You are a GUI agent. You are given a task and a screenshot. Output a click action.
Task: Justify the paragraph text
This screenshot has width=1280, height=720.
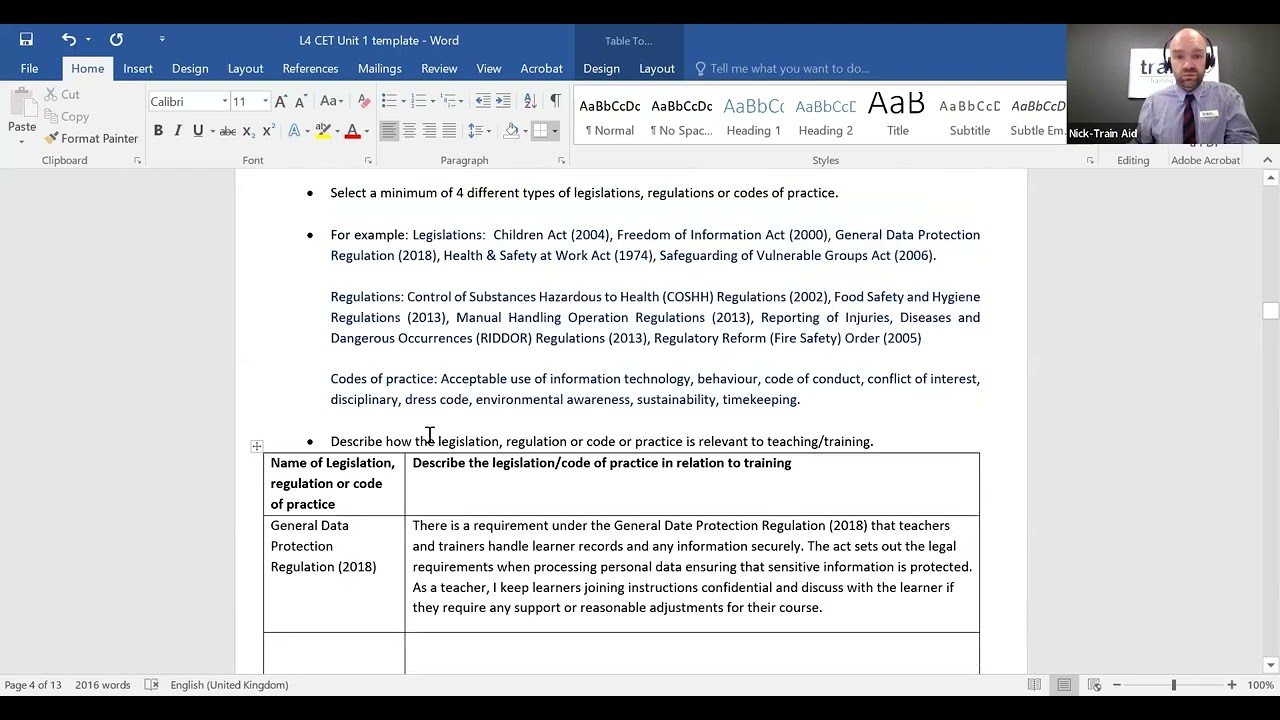[449, 131]
